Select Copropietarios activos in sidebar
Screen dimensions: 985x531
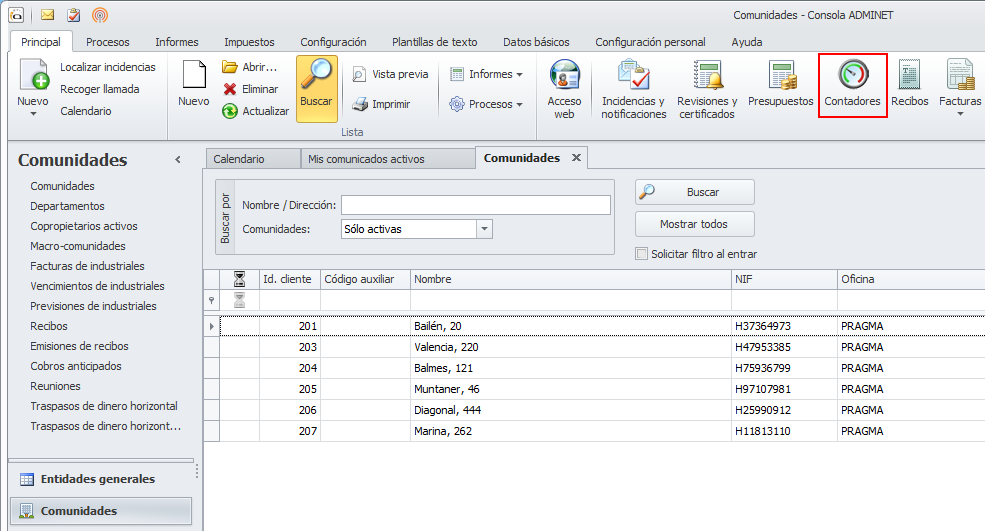point(84,226)
